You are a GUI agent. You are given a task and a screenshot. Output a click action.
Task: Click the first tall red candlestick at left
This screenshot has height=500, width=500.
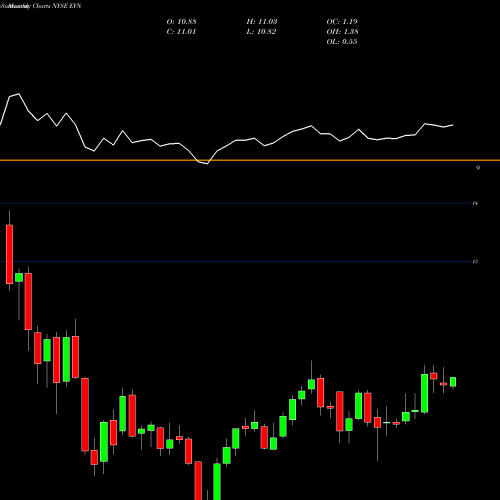(x=9, y=254)
